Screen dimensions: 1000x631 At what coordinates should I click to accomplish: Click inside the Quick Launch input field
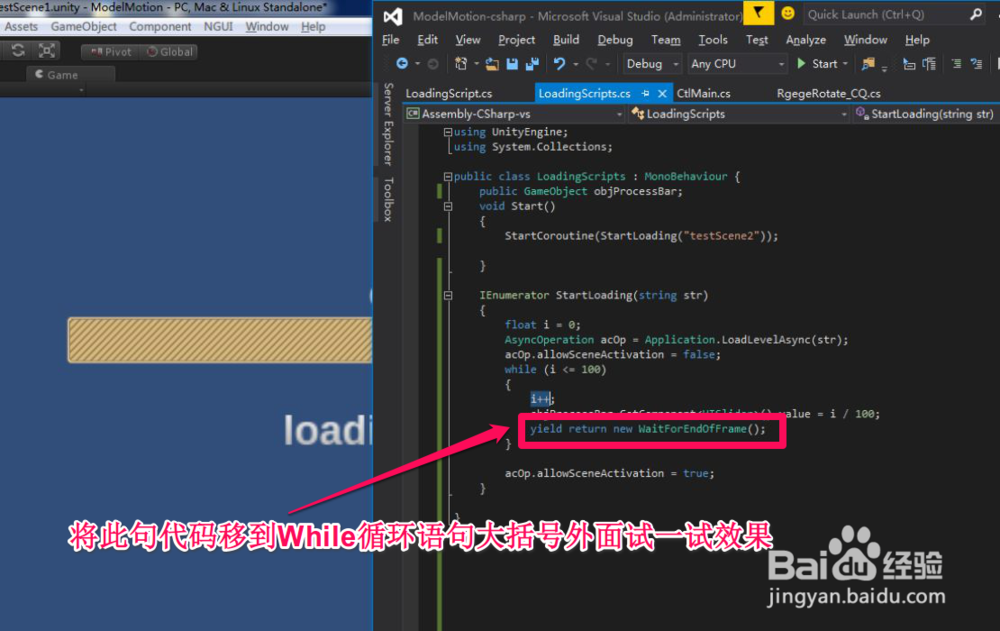click(880, 14)
